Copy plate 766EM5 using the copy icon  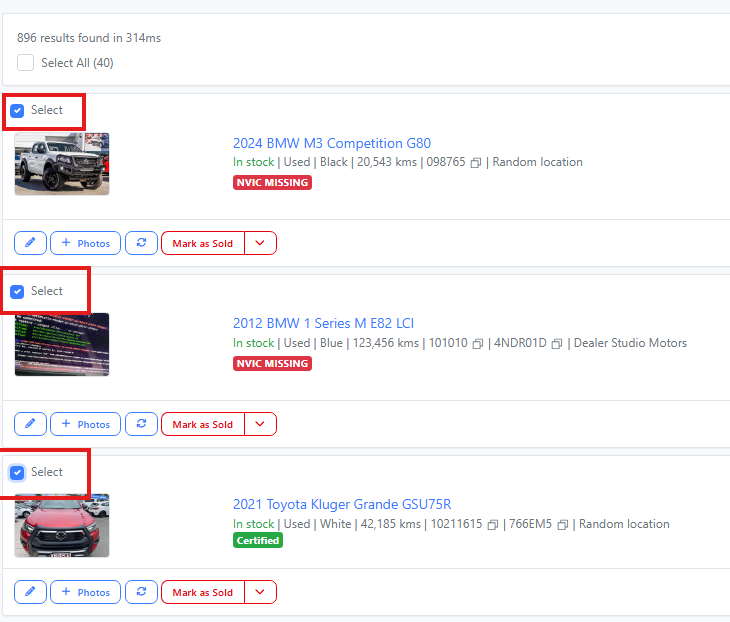click(563, 525)
